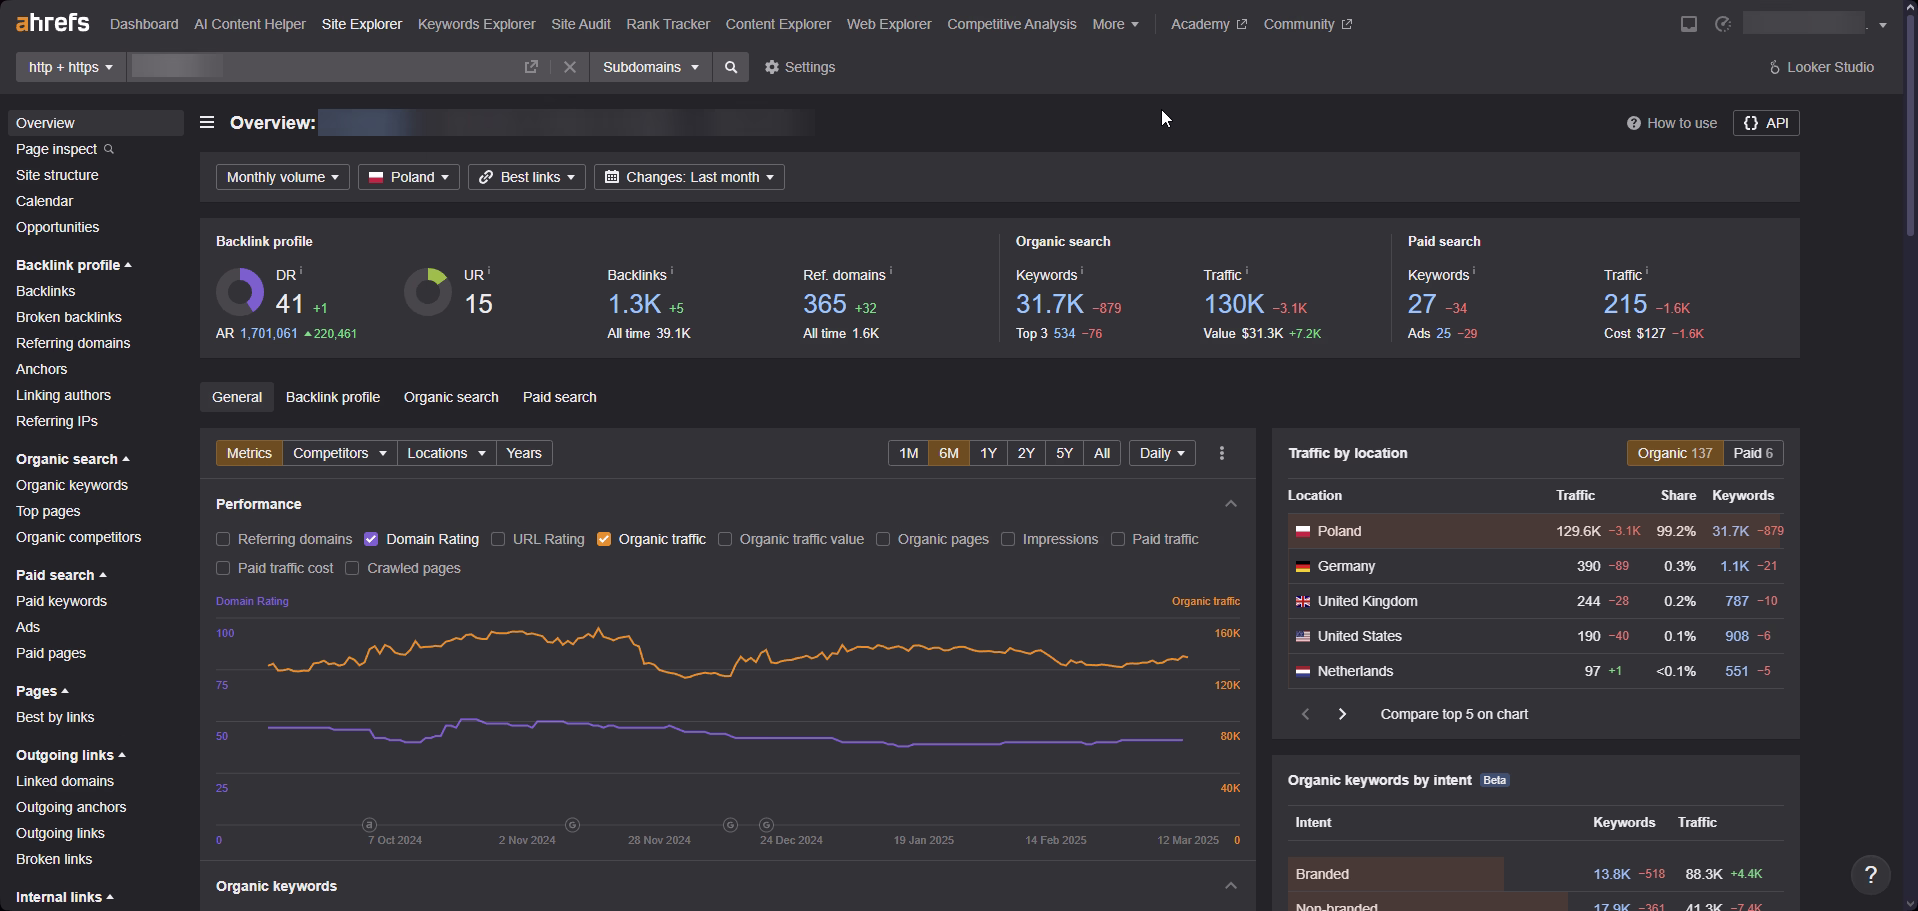Screen dimensions: 1918x911
Task: Open chart options three-dot menu
Action: 1221,453
